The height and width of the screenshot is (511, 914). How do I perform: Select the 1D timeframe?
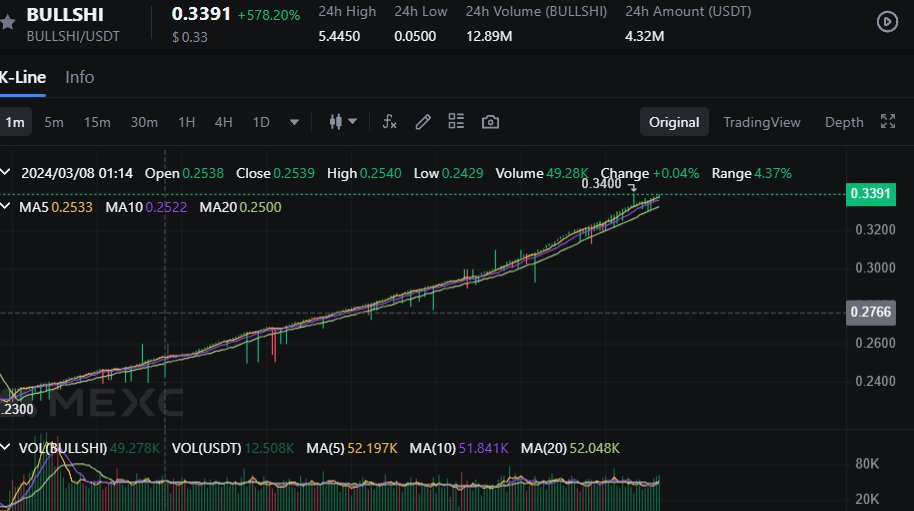261,122
